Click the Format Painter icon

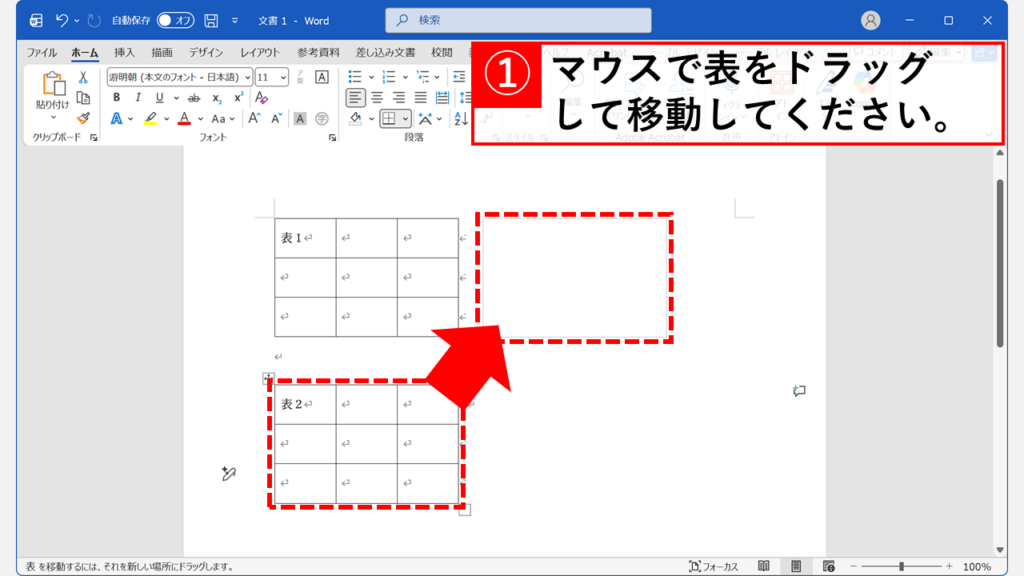coord(84,120)
